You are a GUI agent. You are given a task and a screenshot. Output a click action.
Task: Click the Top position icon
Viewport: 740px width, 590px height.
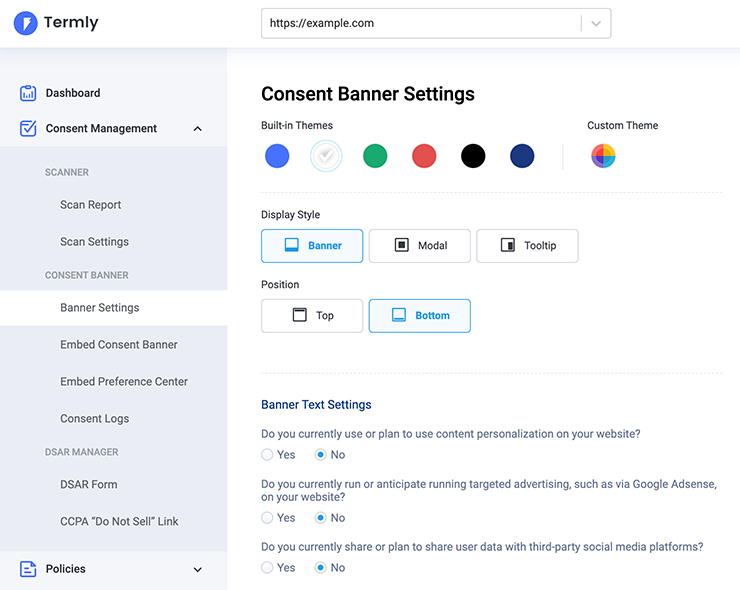300,315
